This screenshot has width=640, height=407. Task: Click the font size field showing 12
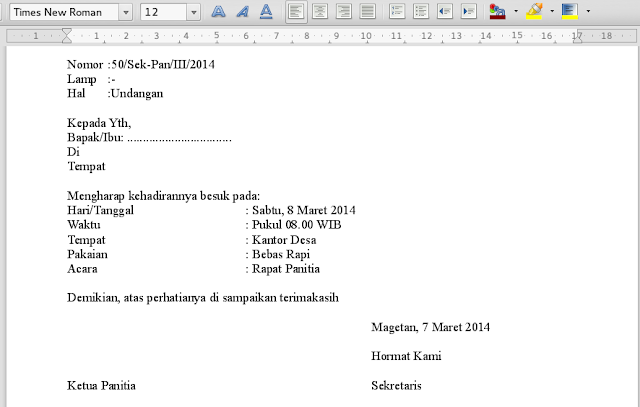164,12
